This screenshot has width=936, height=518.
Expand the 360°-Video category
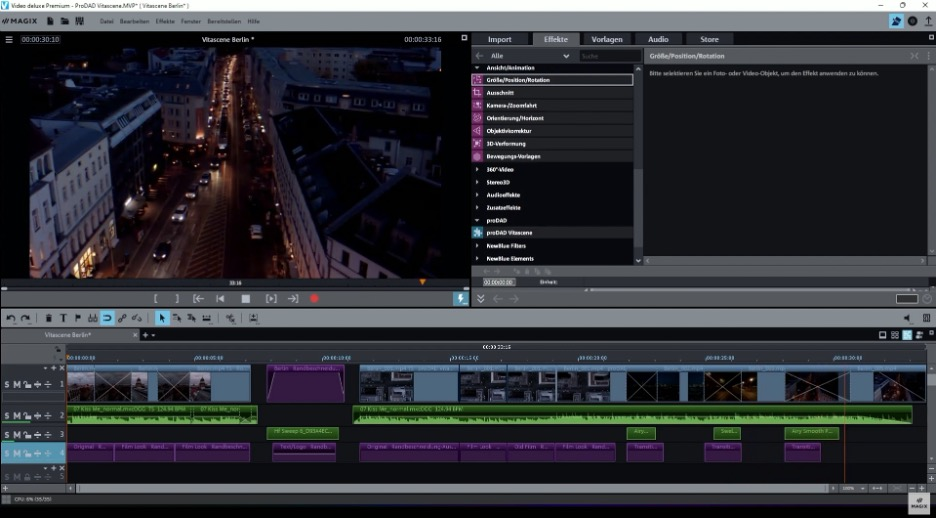click(x=477, y=169)
